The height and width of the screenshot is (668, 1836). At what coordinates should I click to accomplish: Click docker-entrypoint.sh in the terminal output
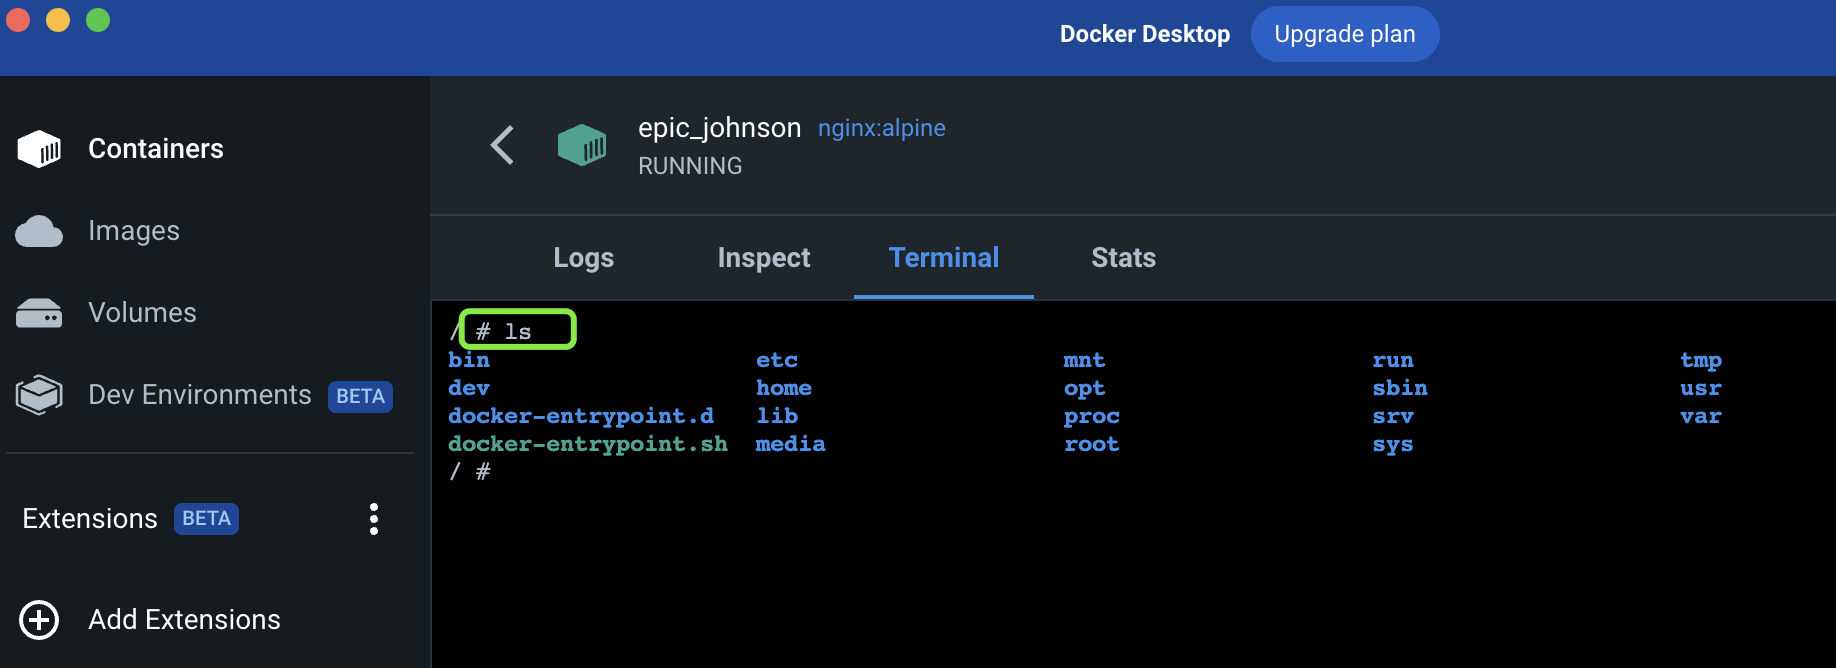588,444
